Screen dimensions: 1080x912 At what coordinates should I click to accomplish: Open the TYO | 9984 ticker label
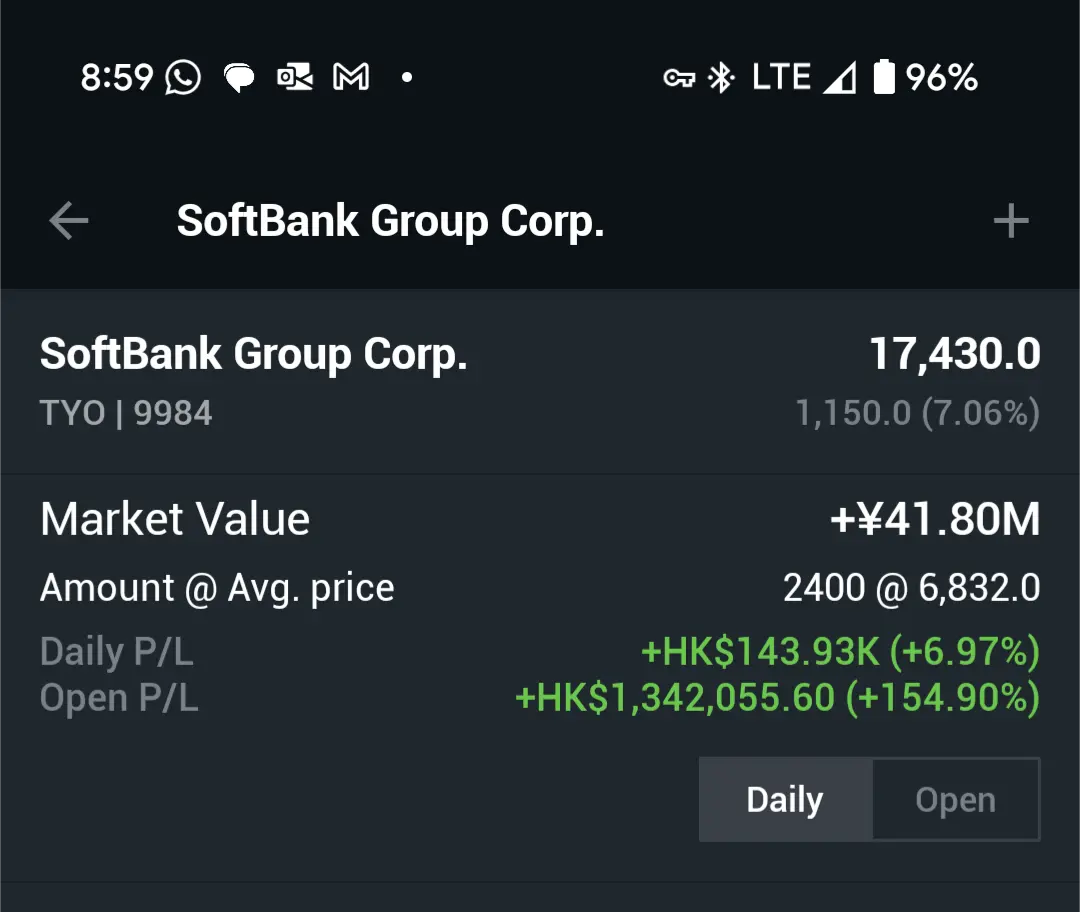126,413
